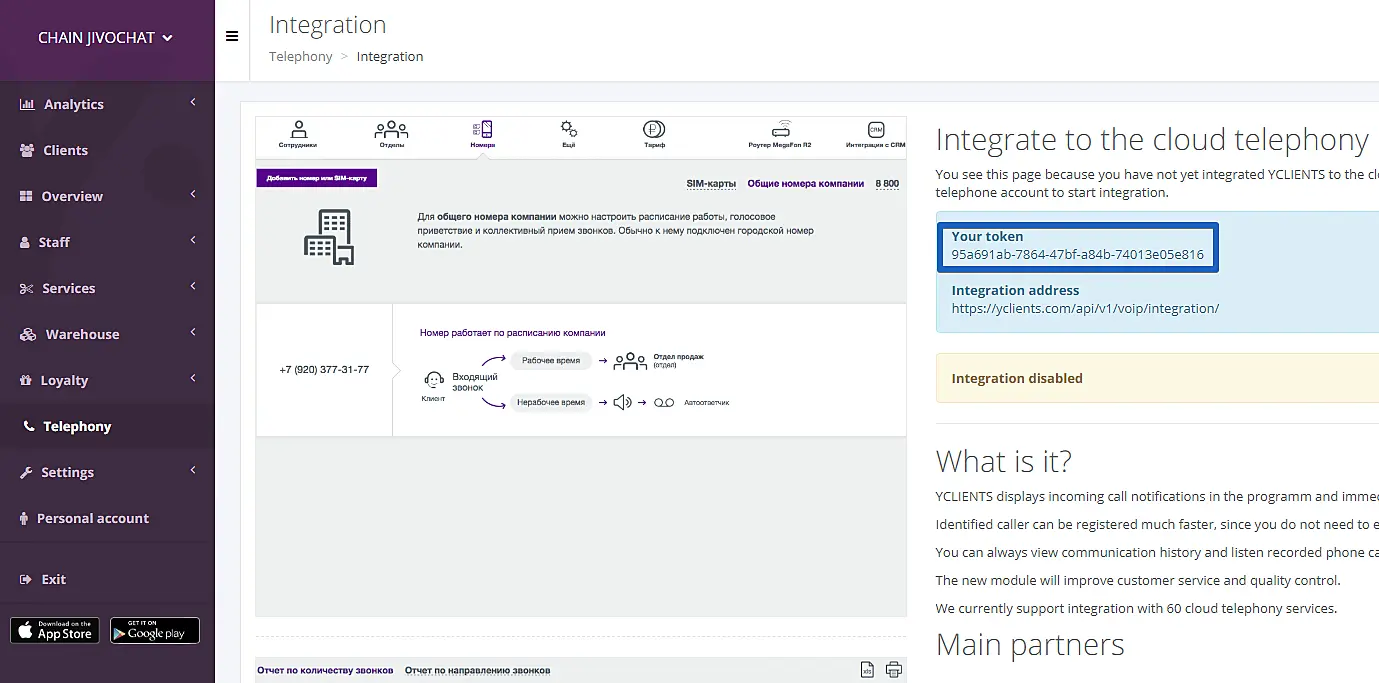Expand the Staff submenu chevron

193,241
